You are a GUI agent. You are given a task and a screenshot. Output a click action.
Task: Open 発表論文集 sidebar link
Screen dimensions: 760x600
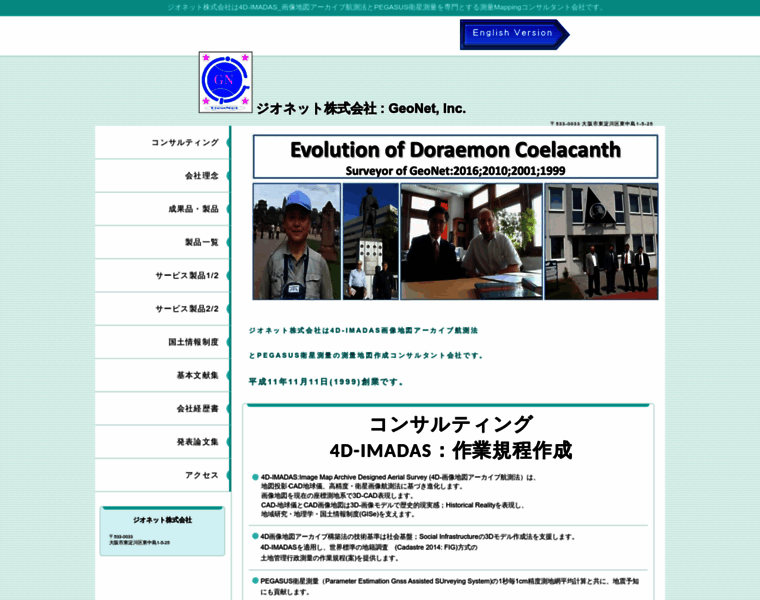coord(162,442)
